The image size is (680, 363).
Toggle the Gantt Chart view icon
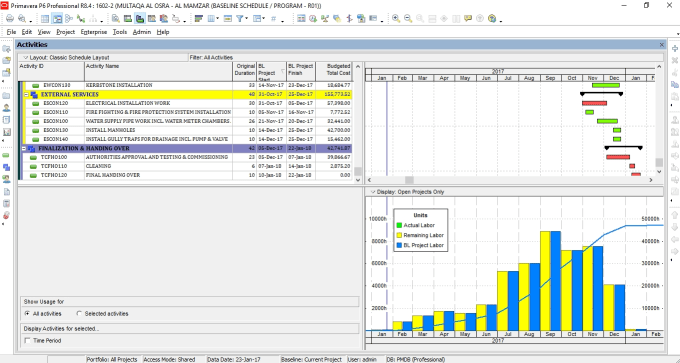[x=57, y=19]
